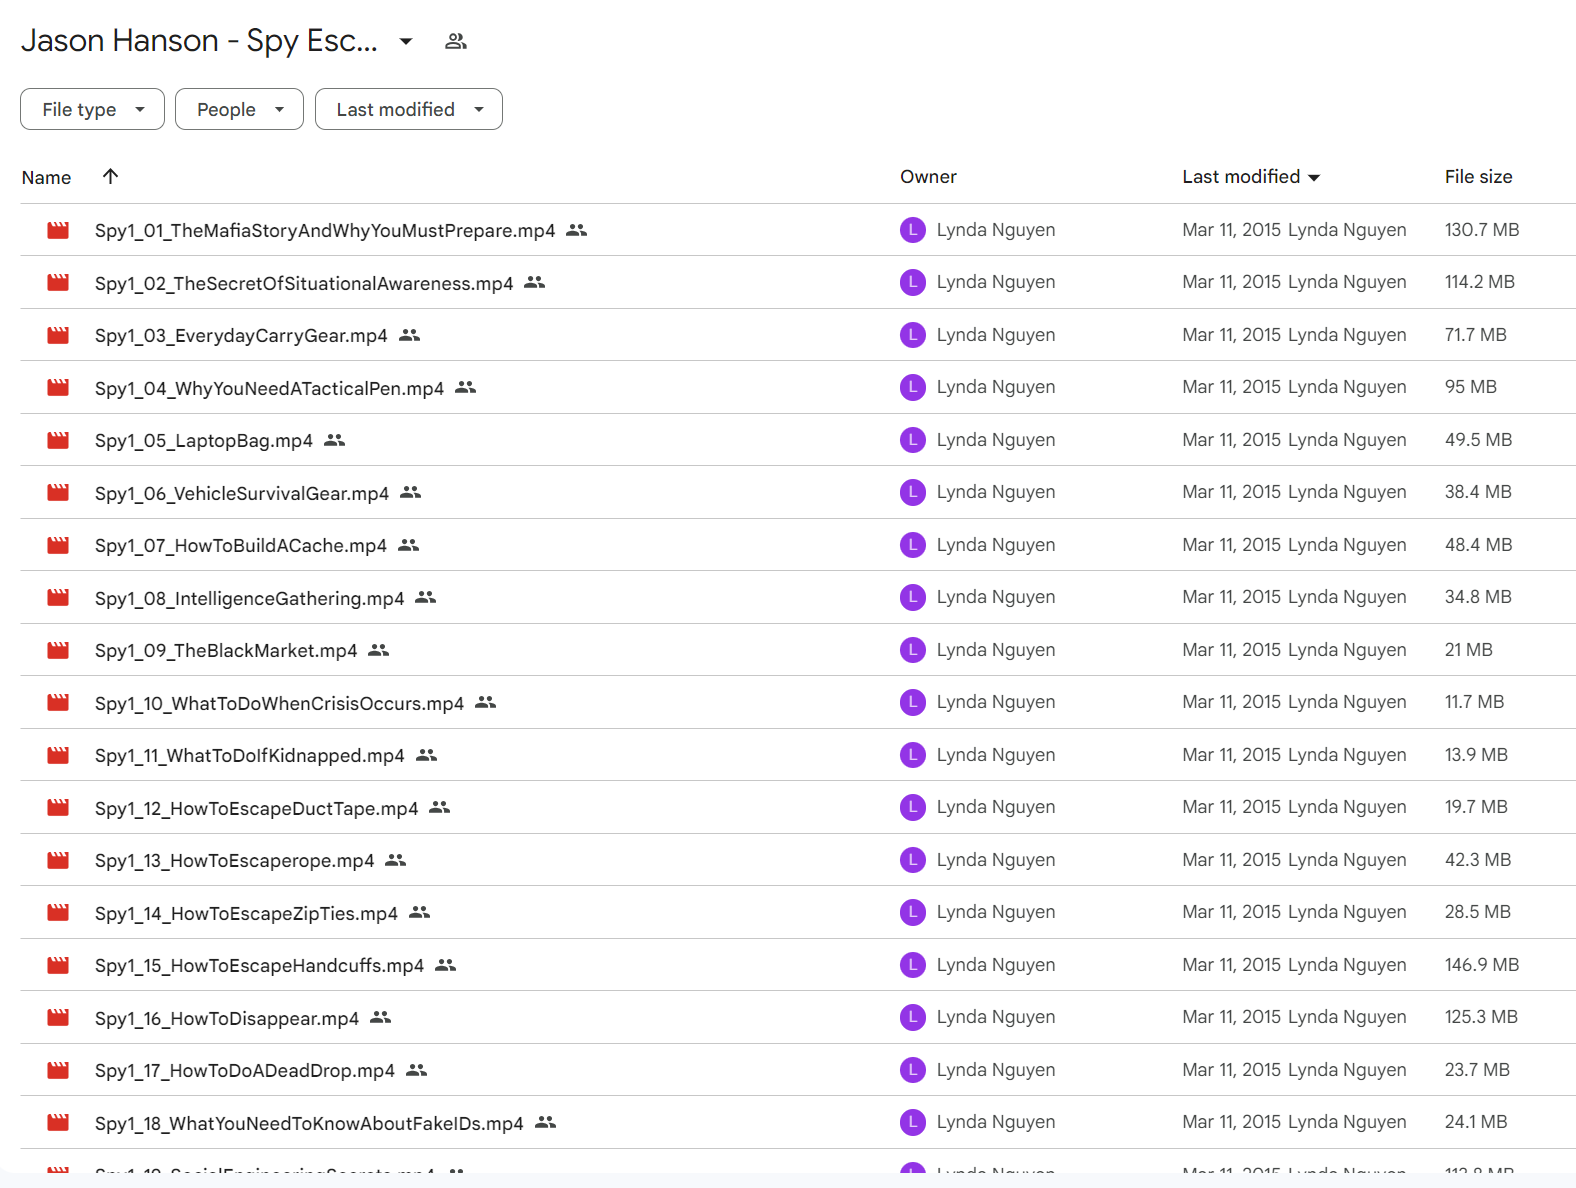Select Spy1_11_WhatToDoIfKidnapped.mp4
The height and width of the screenshot is (1188, 1576).
click(x=250, y=756)
